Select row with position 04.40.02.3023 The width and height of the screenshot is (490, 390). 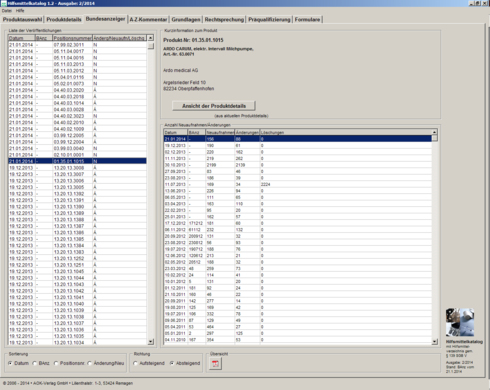[77, 116]
